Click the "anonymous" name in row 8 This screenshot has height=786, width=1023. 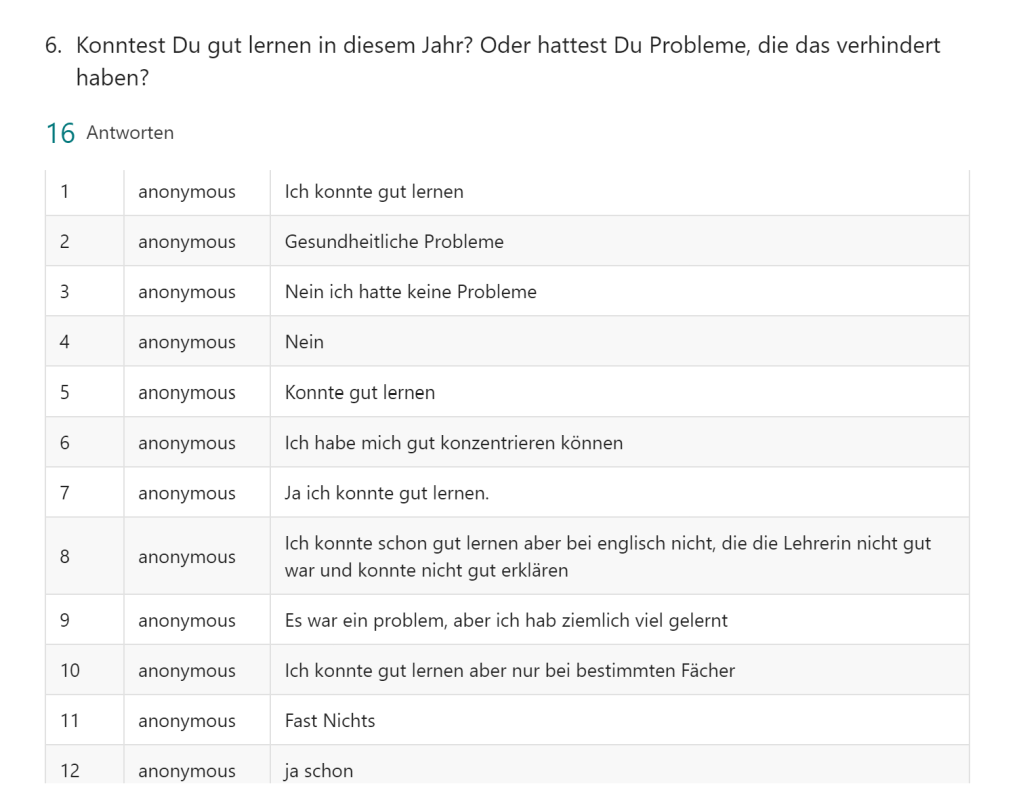187,556
